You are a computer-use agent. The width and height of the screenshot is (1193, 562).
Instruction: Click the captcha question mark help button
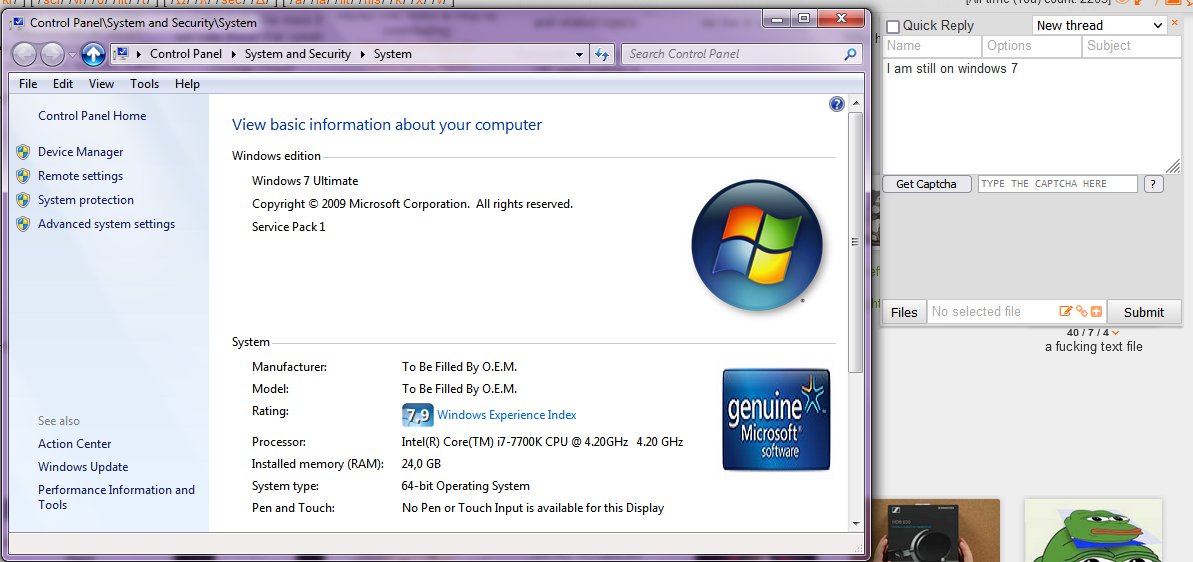click(1153, 184)
